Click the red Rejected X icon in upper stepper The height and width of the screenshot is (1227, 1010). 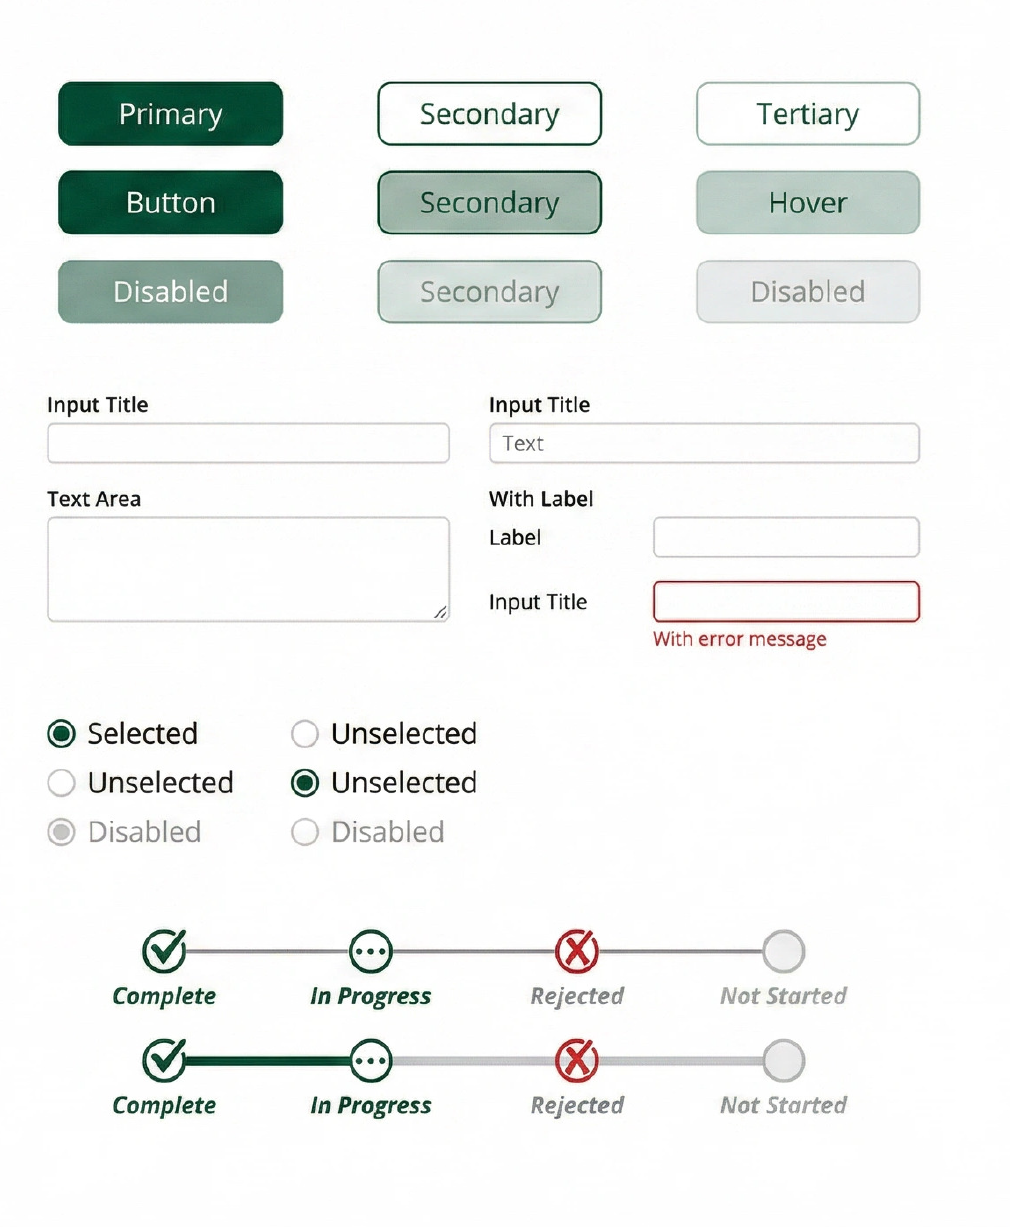tap(577, 951)
